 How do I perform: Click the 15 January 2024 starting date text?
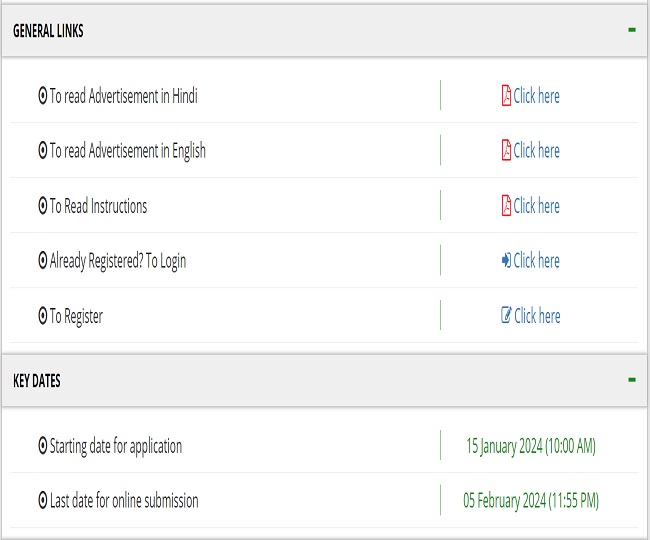click(530, 446)
